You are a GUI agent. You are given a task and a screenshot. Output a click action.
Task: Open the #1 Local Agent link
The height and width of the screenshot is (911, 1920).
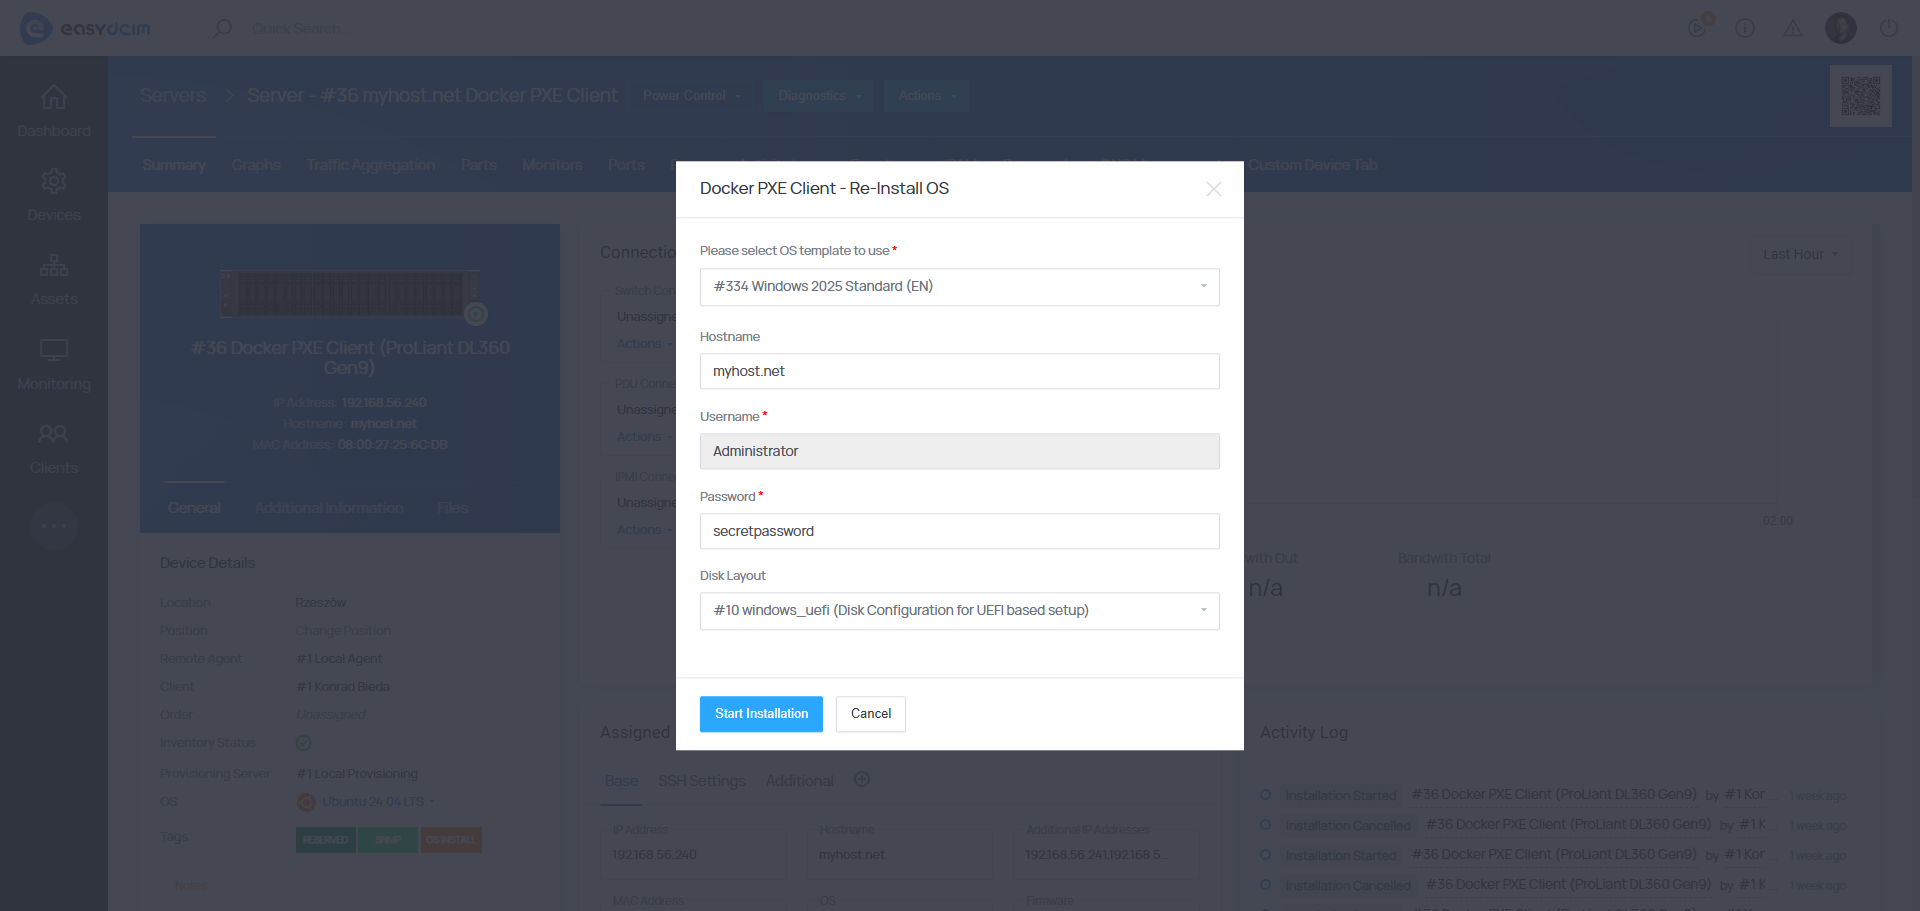(339, 659)
